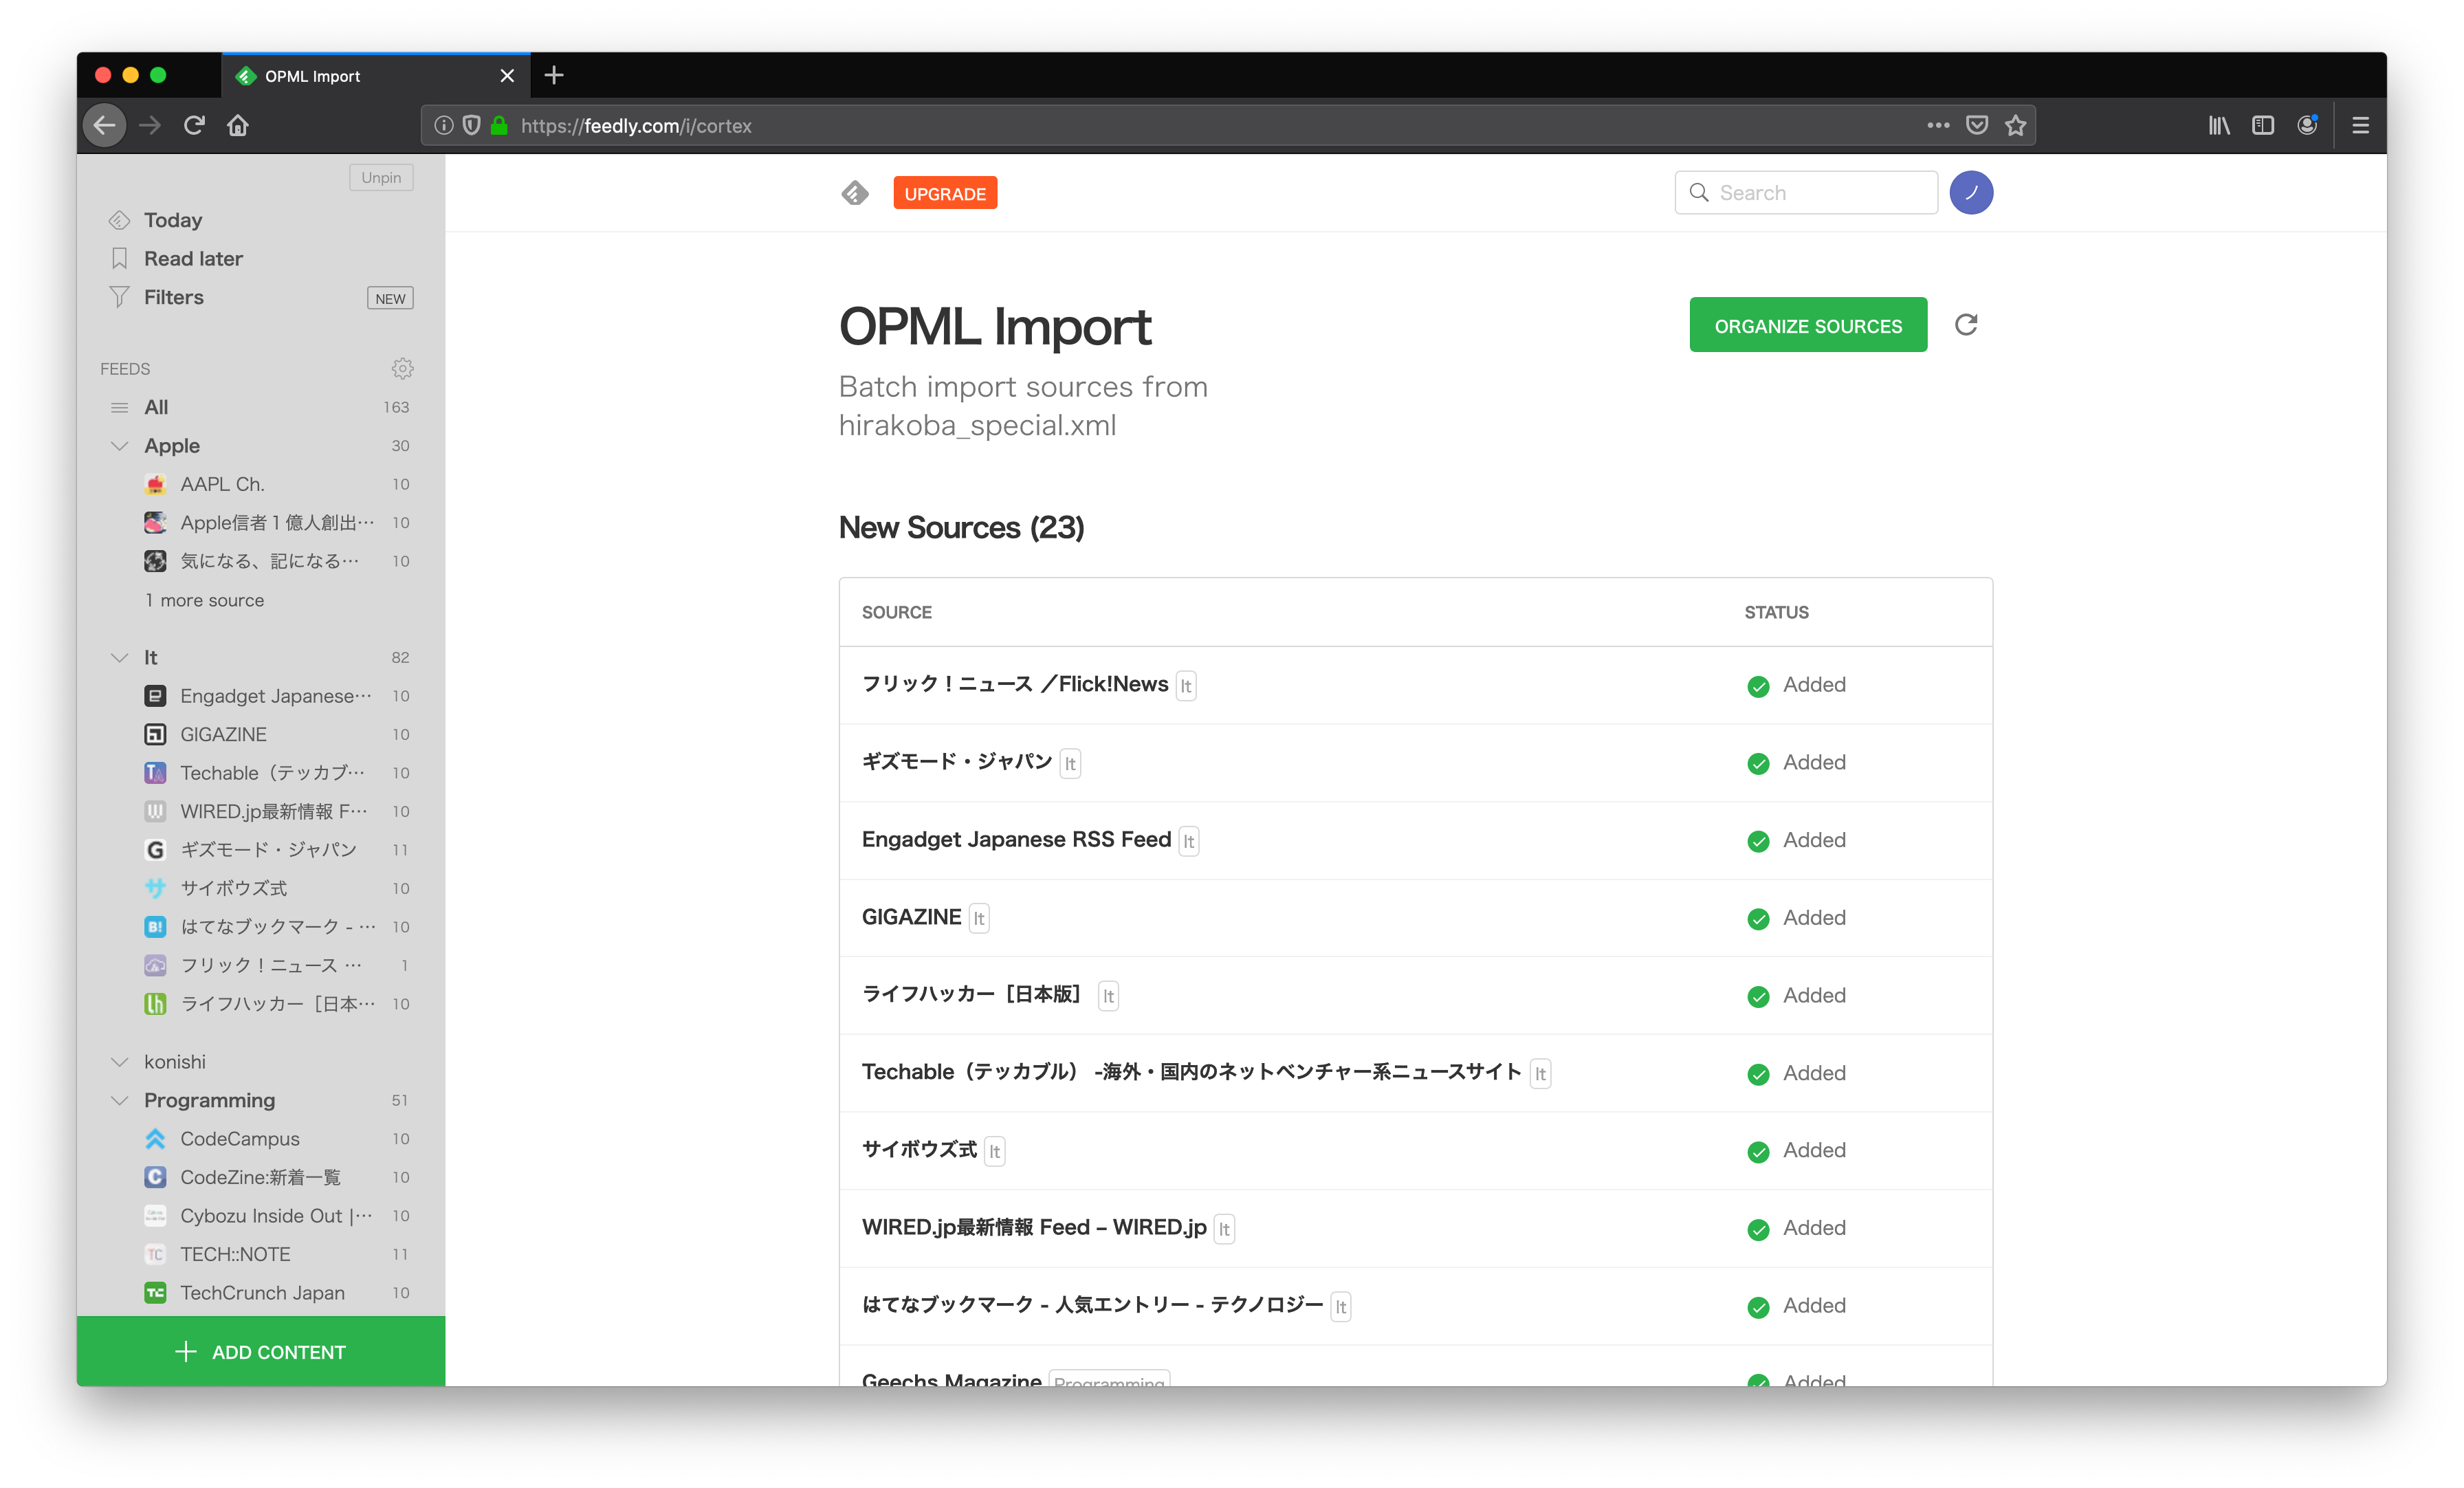This screenshot has height=1488, width=2464.
Task: Open user profile avatar
Action: pos(1971,193)
